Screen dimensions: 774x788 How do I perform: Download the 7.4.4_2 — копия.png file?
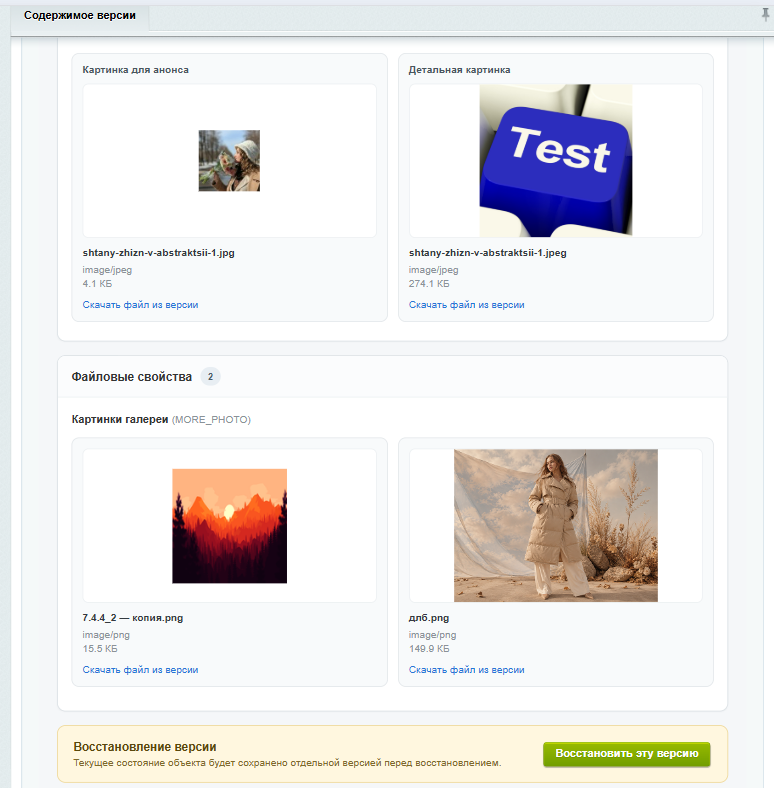coord(140,670)
